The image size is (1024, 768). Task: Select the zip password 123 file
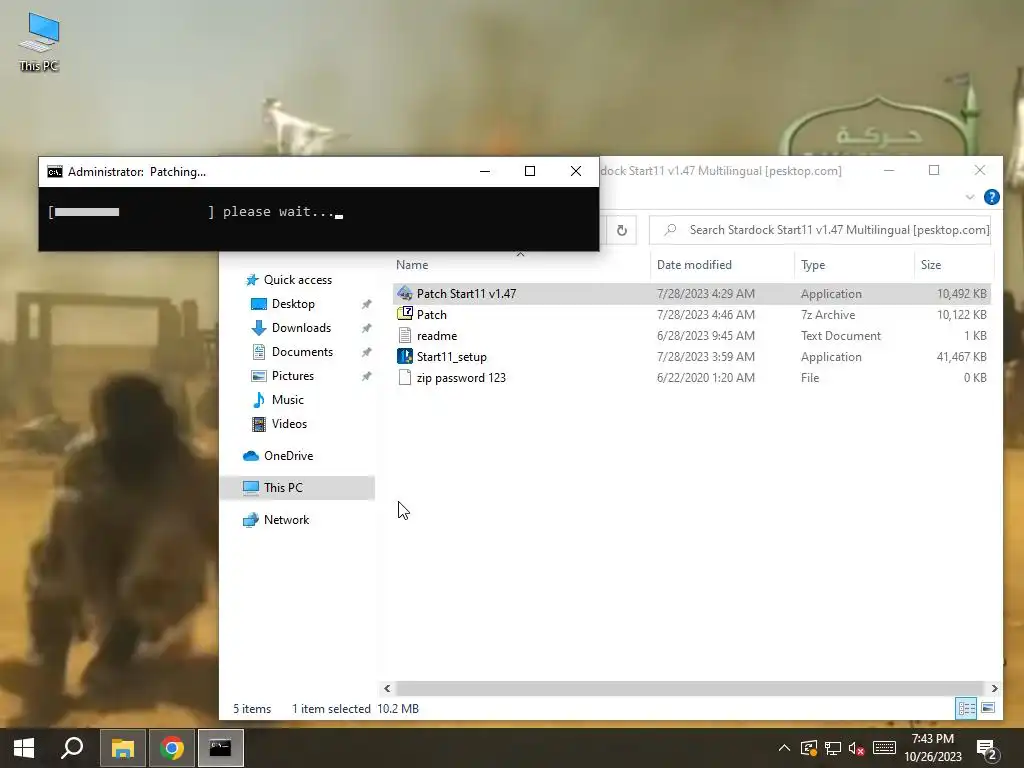pos(461,377)
